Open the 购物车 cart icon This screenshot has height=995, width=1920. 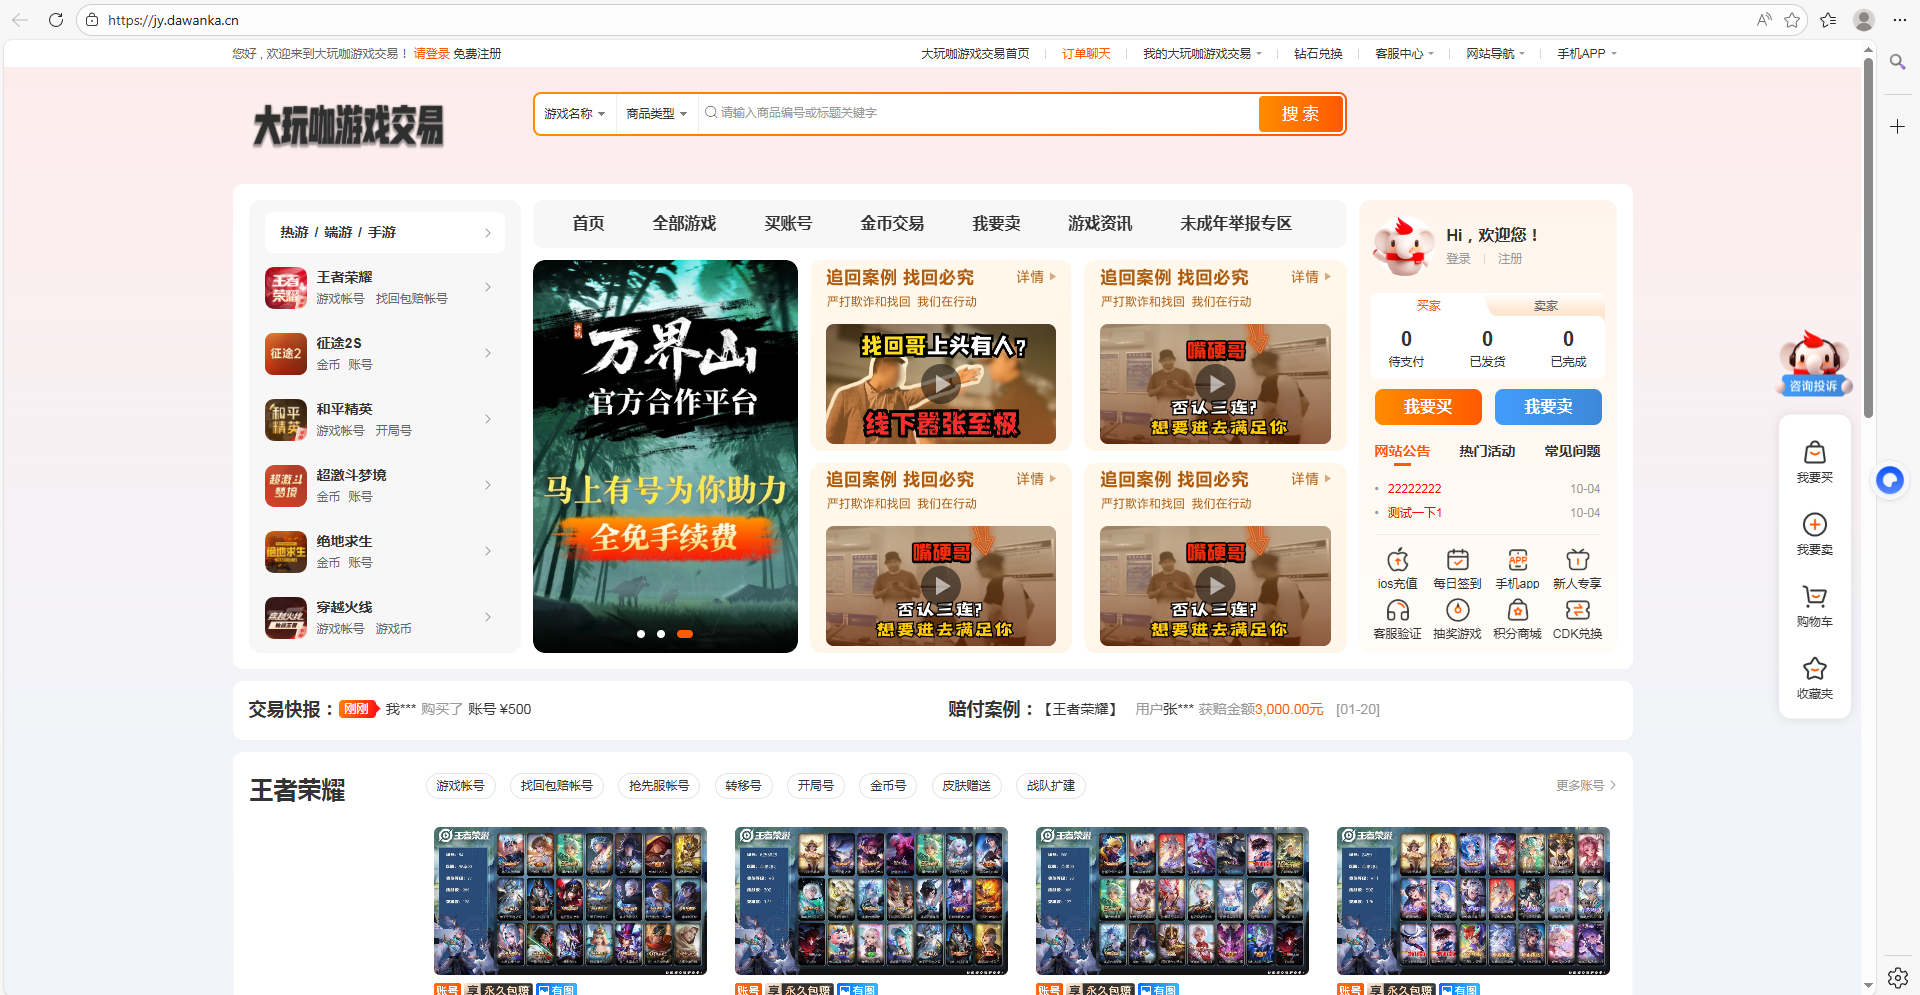1814,604
